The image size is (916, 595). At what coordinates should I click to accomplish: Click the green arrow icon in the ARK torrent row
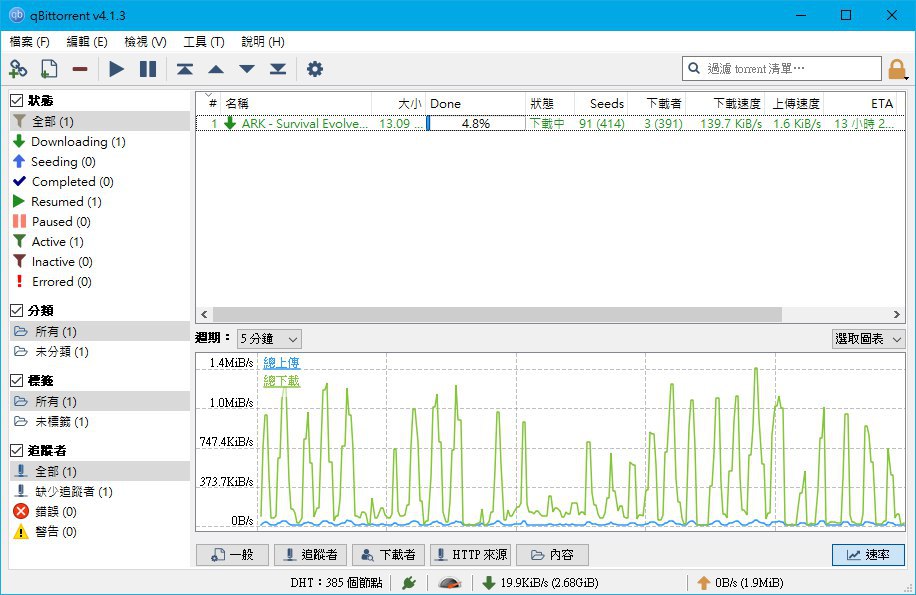click(x=230, y=123)
